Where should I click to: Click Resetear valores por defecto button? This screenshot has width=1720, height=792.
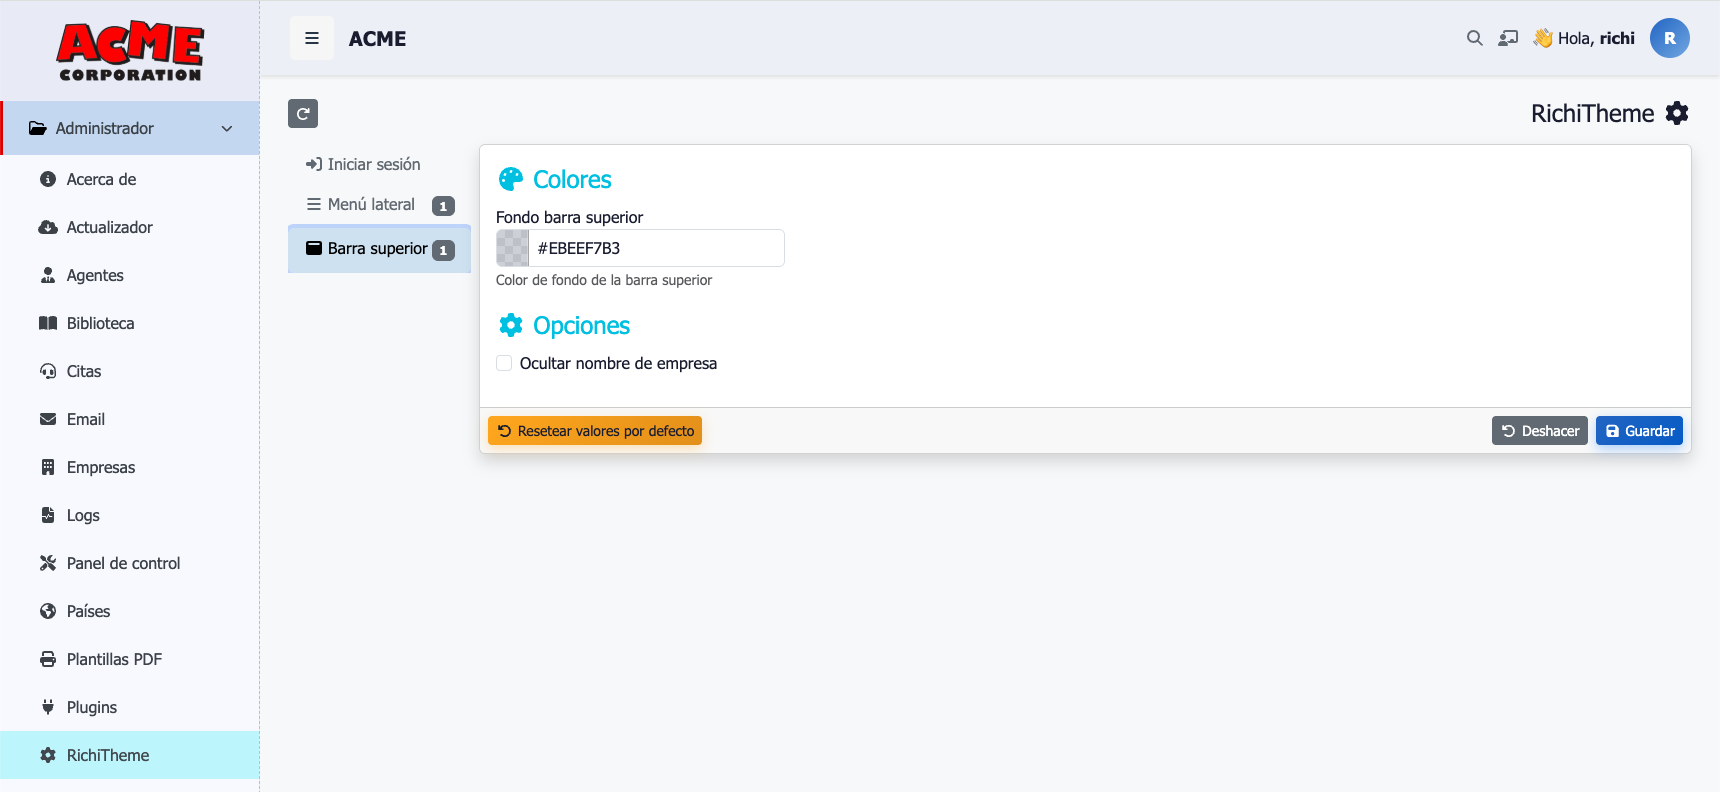tap(595, 431)
